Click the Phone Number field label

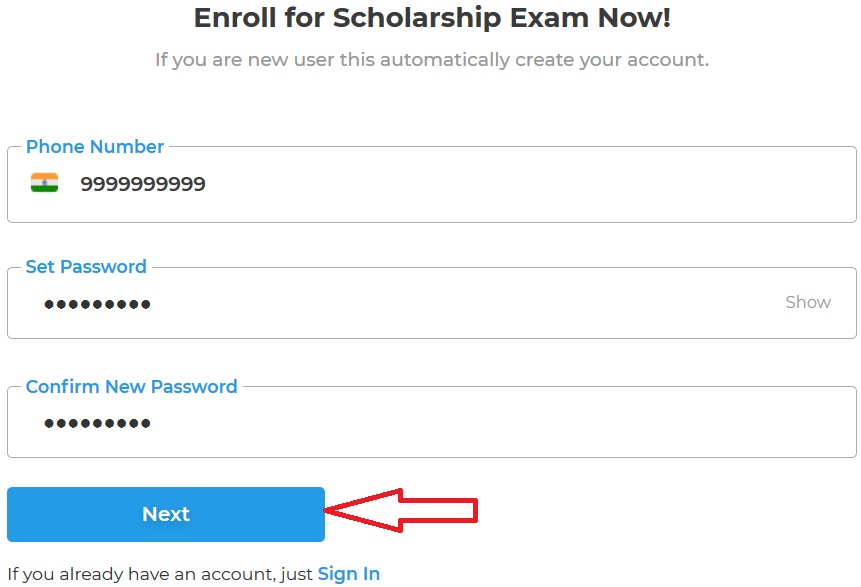95,147
